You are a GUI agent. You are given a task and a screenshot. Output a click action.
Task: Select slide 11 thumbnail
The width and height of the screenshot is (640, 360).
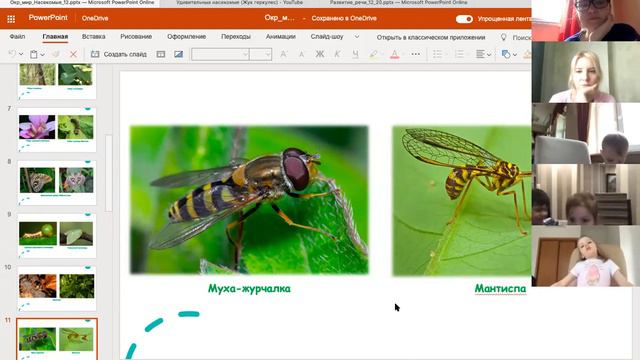pyautogui.click(x=57, y=339)
